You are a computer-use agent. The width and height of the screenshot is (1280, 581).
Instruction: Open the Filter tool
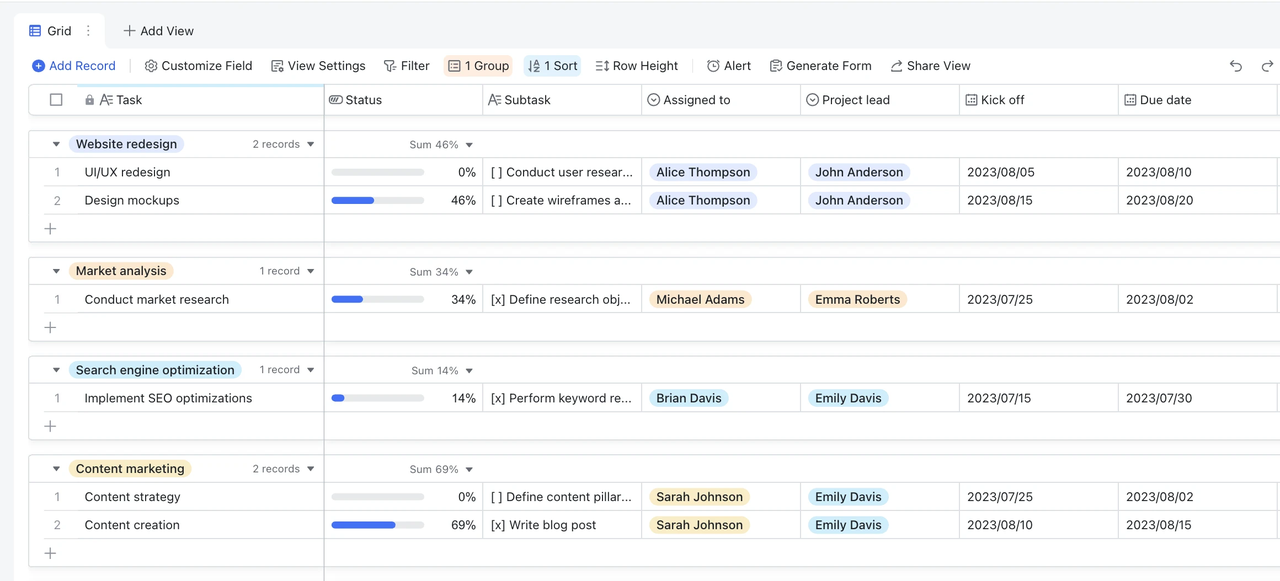coord(406,66)
